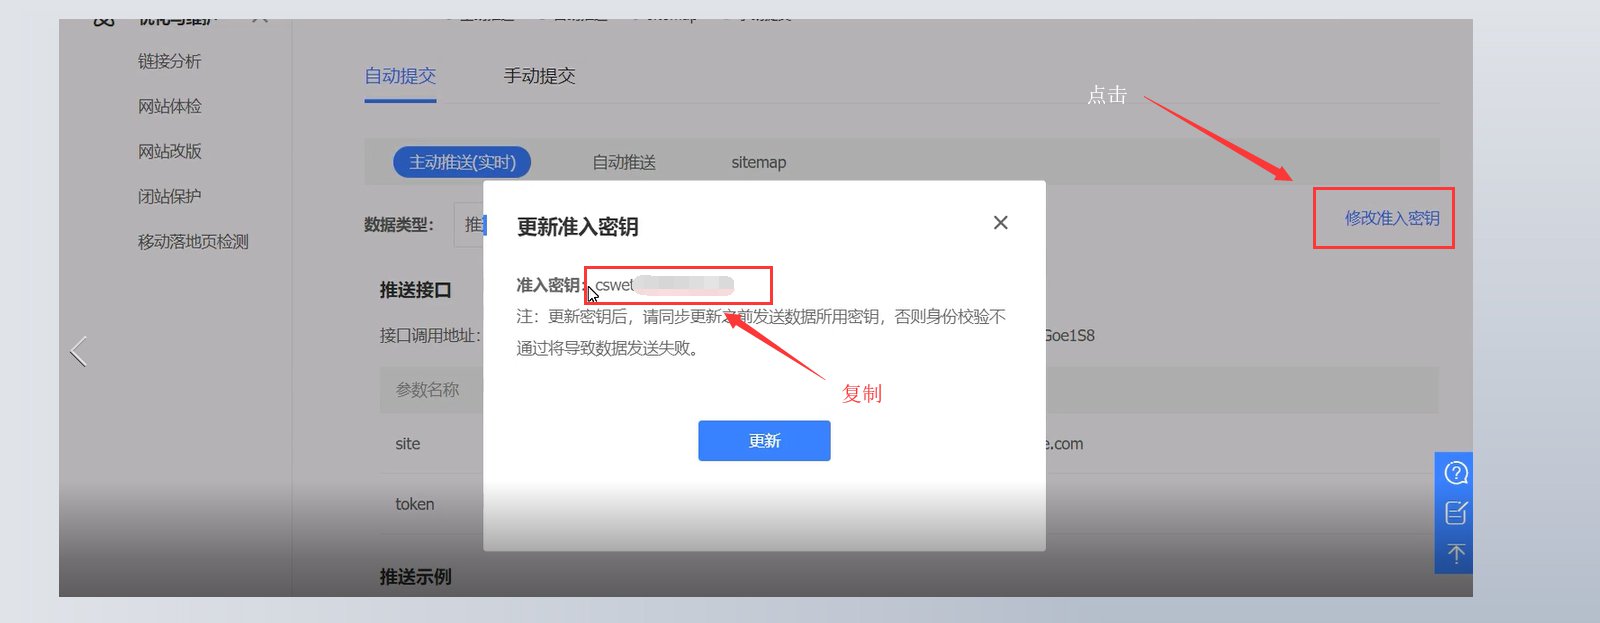Select 移动落地页检测 sidebar item
Image resolution: width=1600 pixels, height=623 pixels.
[x=193, y=241]
